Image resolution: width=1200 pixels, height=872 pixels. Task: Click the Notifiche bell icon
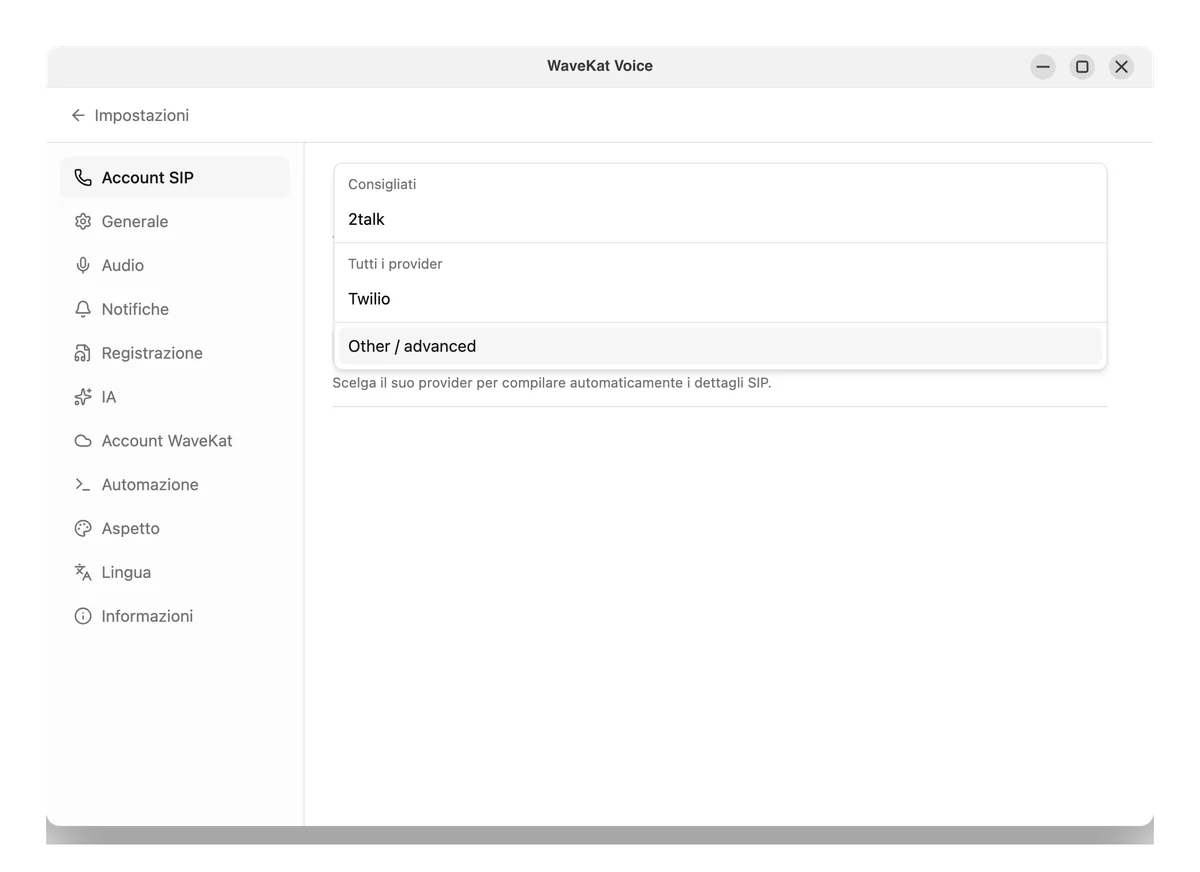coord(83,309)
